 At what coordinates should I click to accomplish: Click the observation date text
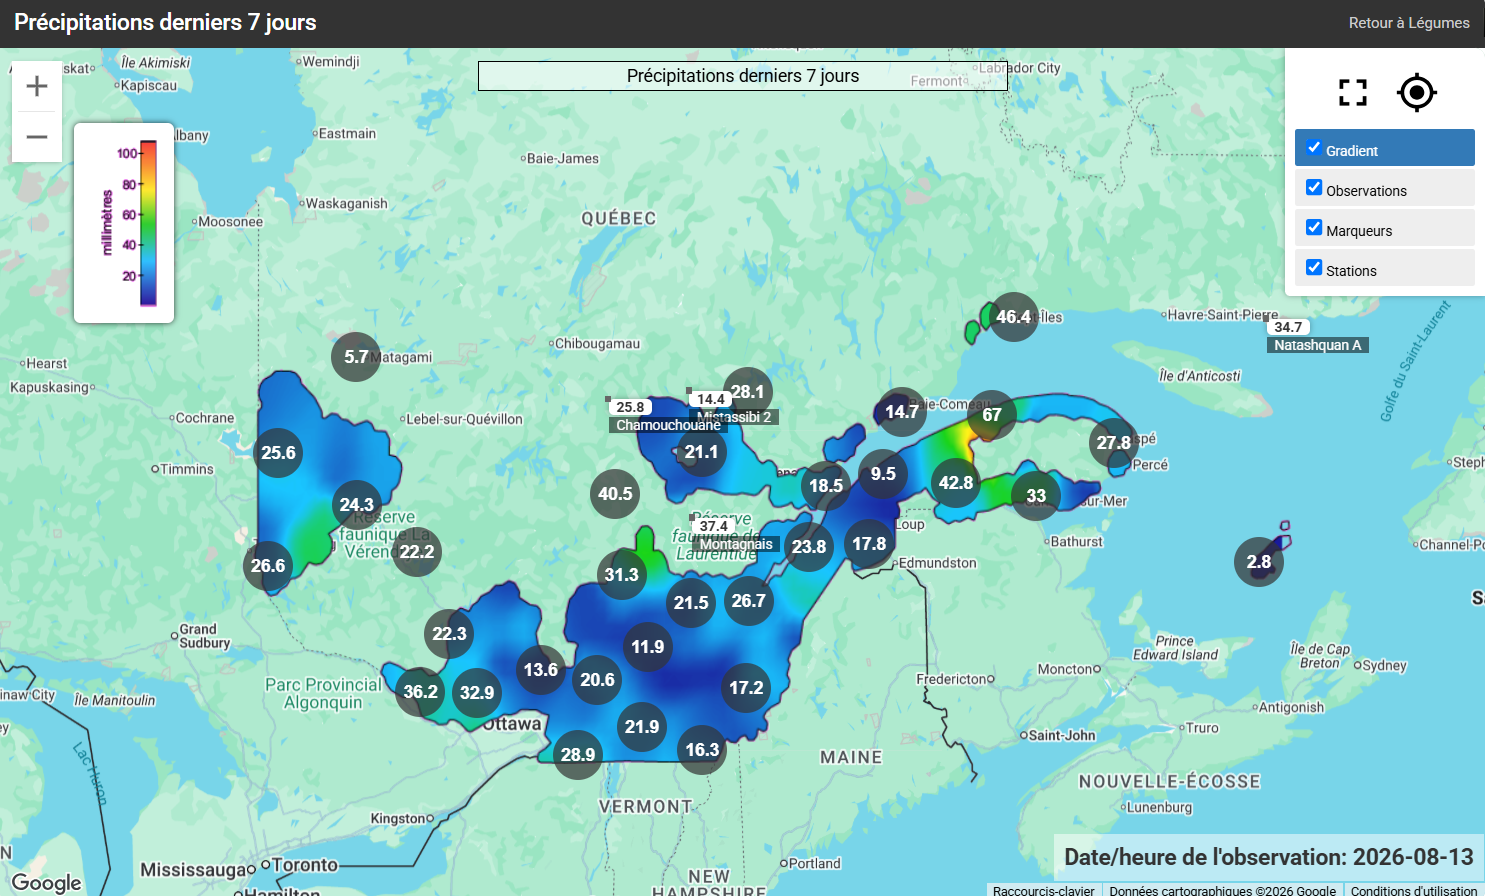point(1269,857)
